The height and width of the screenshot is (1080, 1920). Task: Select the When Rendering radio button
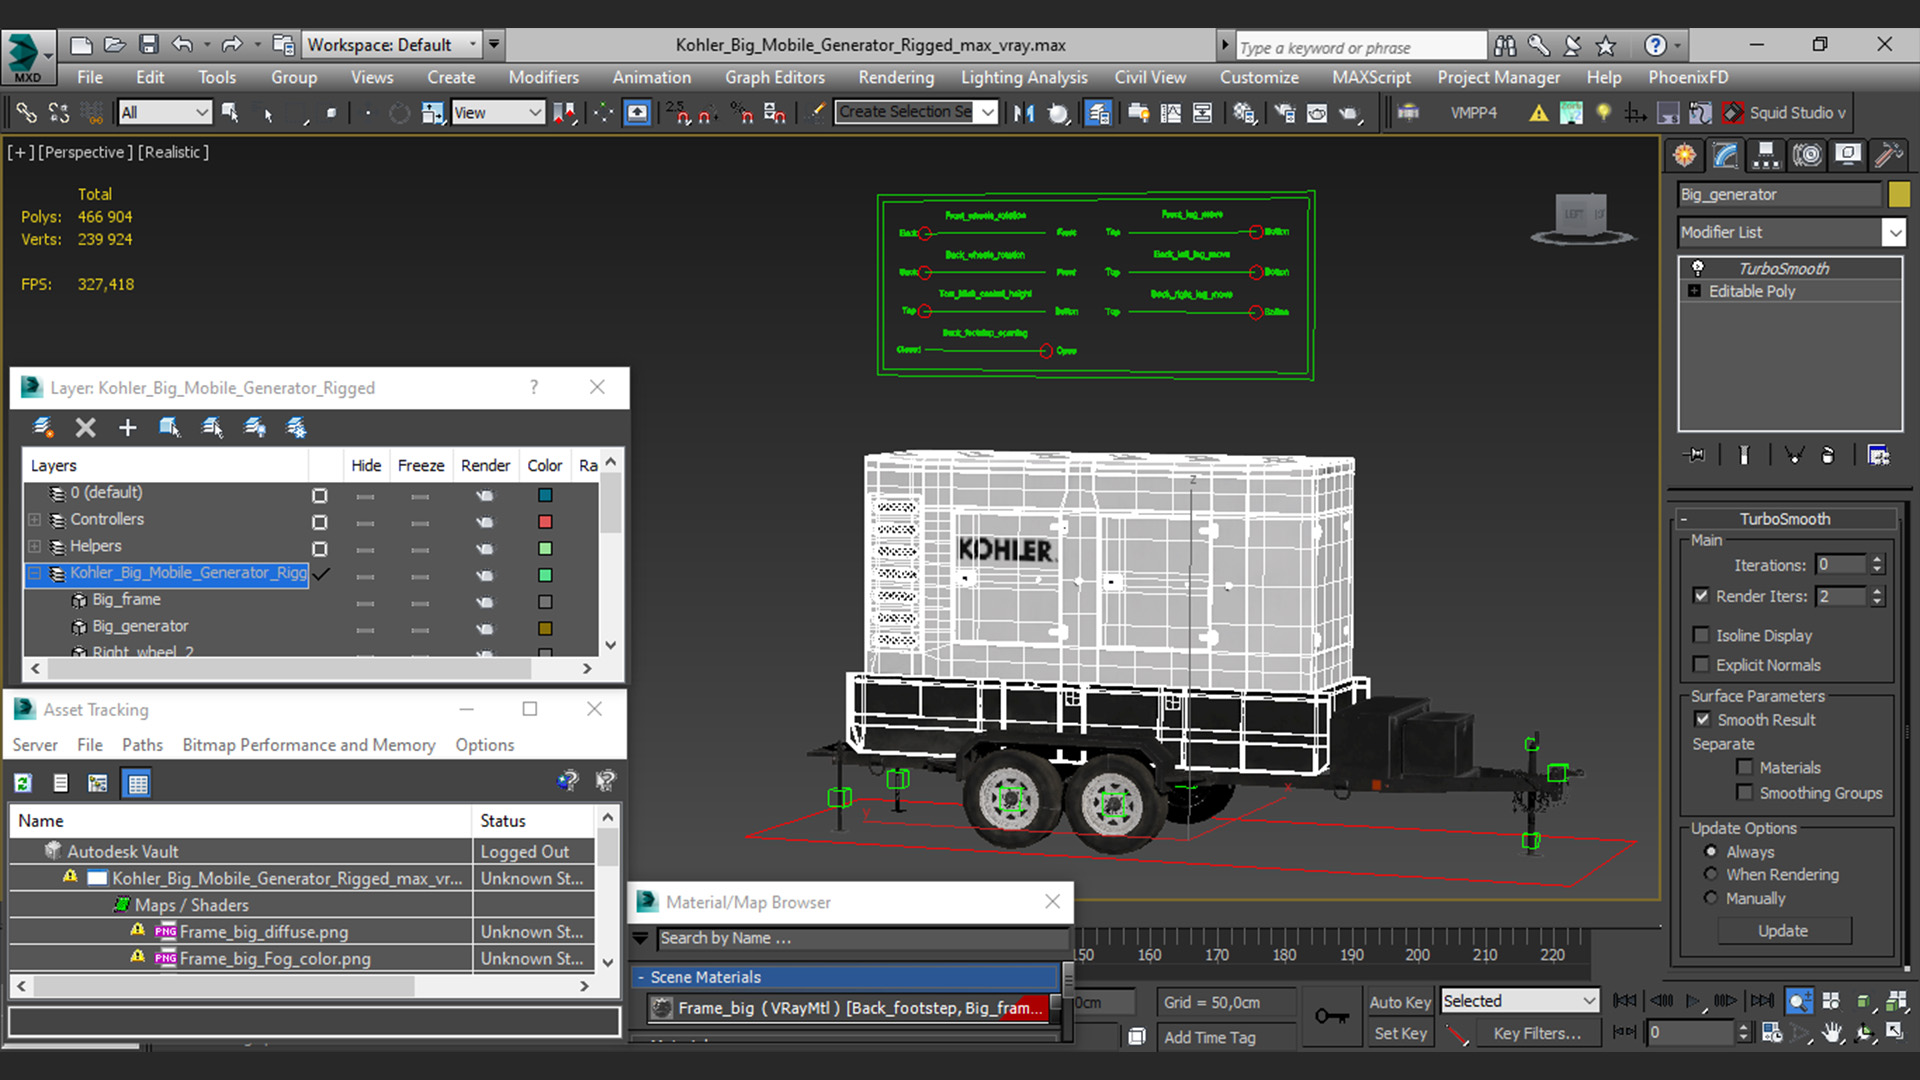(1711, 874)
